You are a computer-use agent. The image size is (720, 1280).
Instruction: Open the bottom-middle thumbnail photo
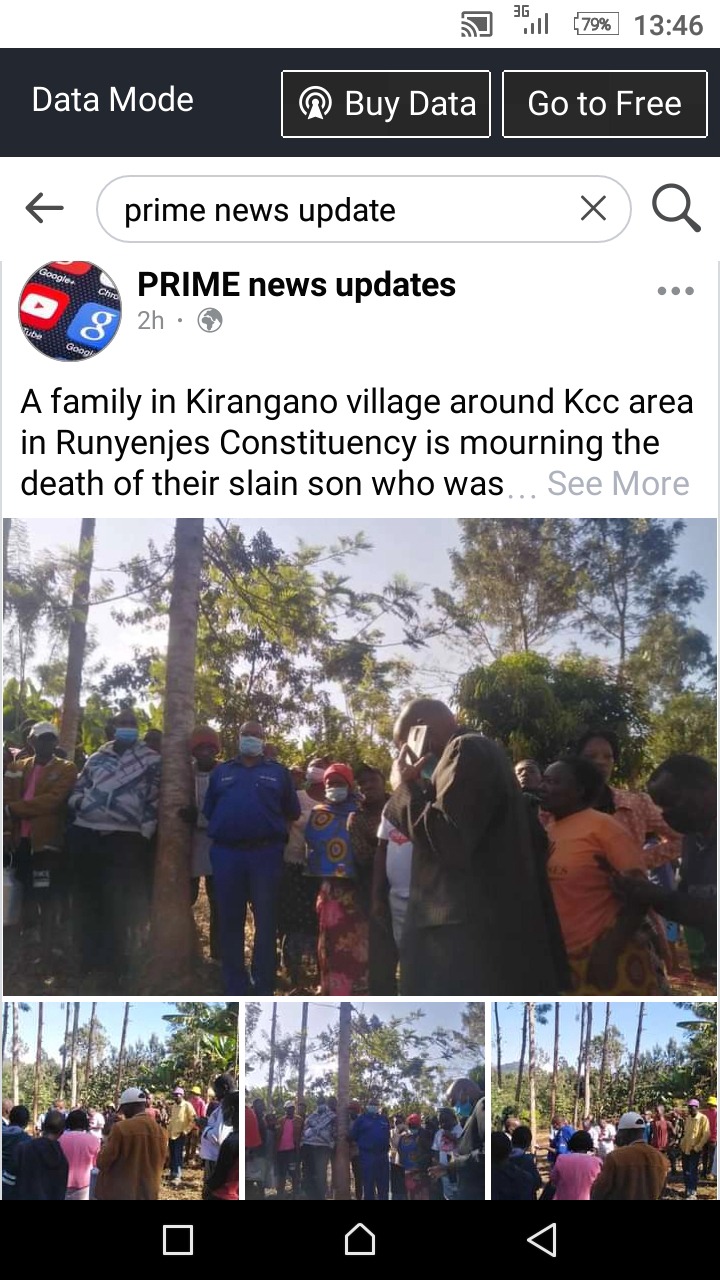tap(365, 1100)
